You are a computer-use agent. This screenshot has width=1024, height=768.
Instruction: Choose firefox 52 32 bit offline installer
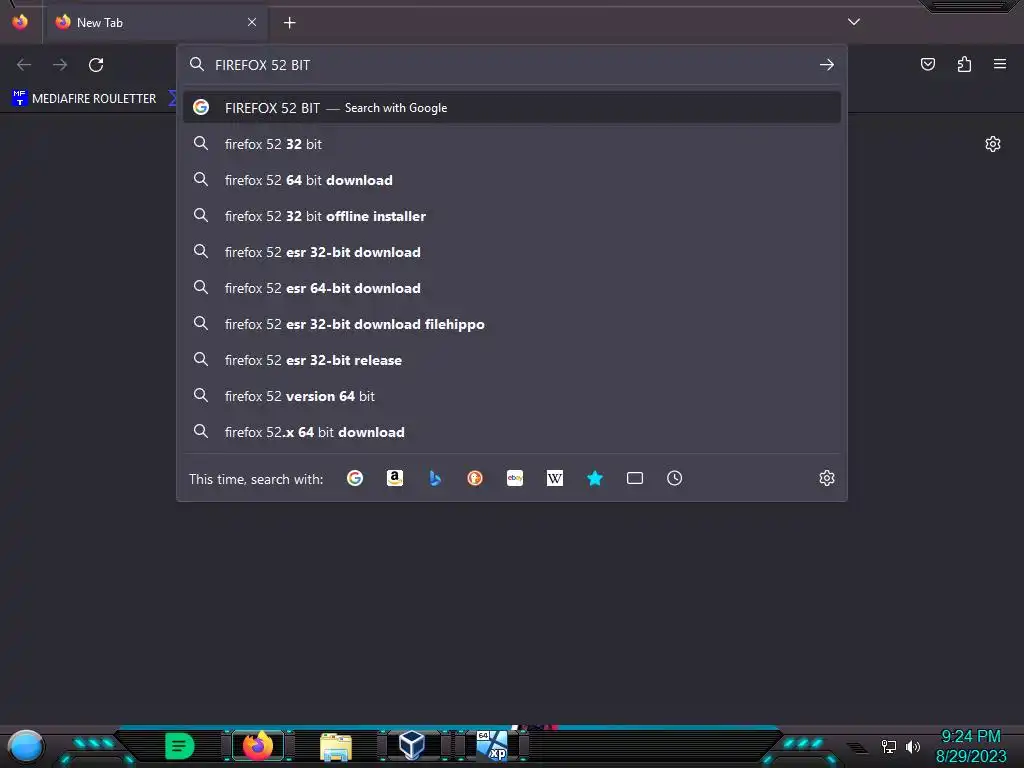pos(512,216)
